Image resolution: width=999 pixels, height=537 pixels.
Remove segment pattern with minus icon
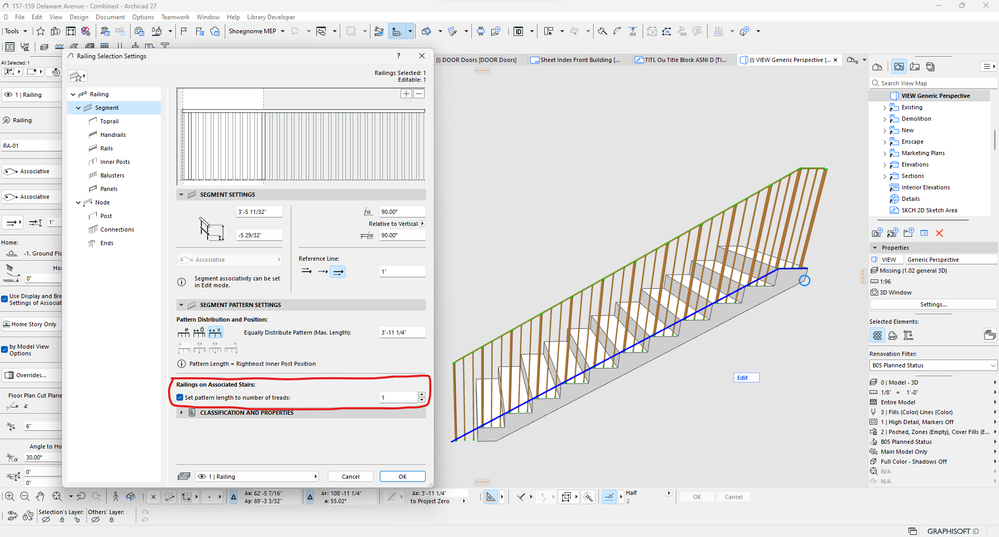coord(419,94)
